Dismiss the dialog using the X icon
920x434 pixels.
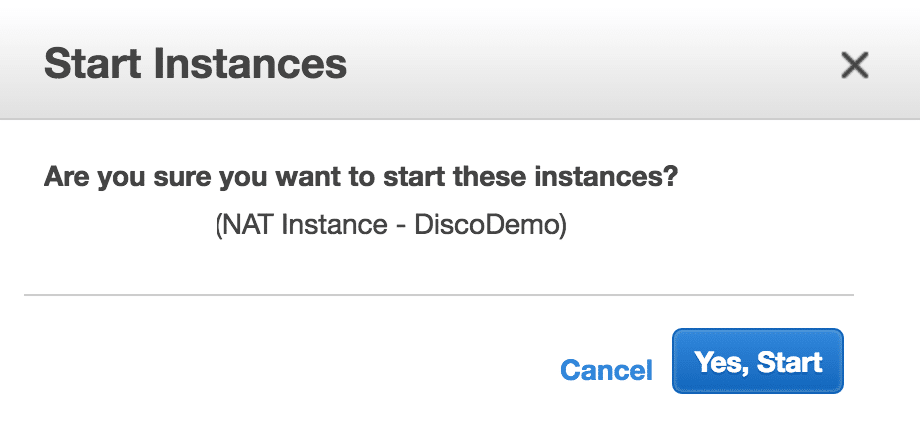point(854,66)
